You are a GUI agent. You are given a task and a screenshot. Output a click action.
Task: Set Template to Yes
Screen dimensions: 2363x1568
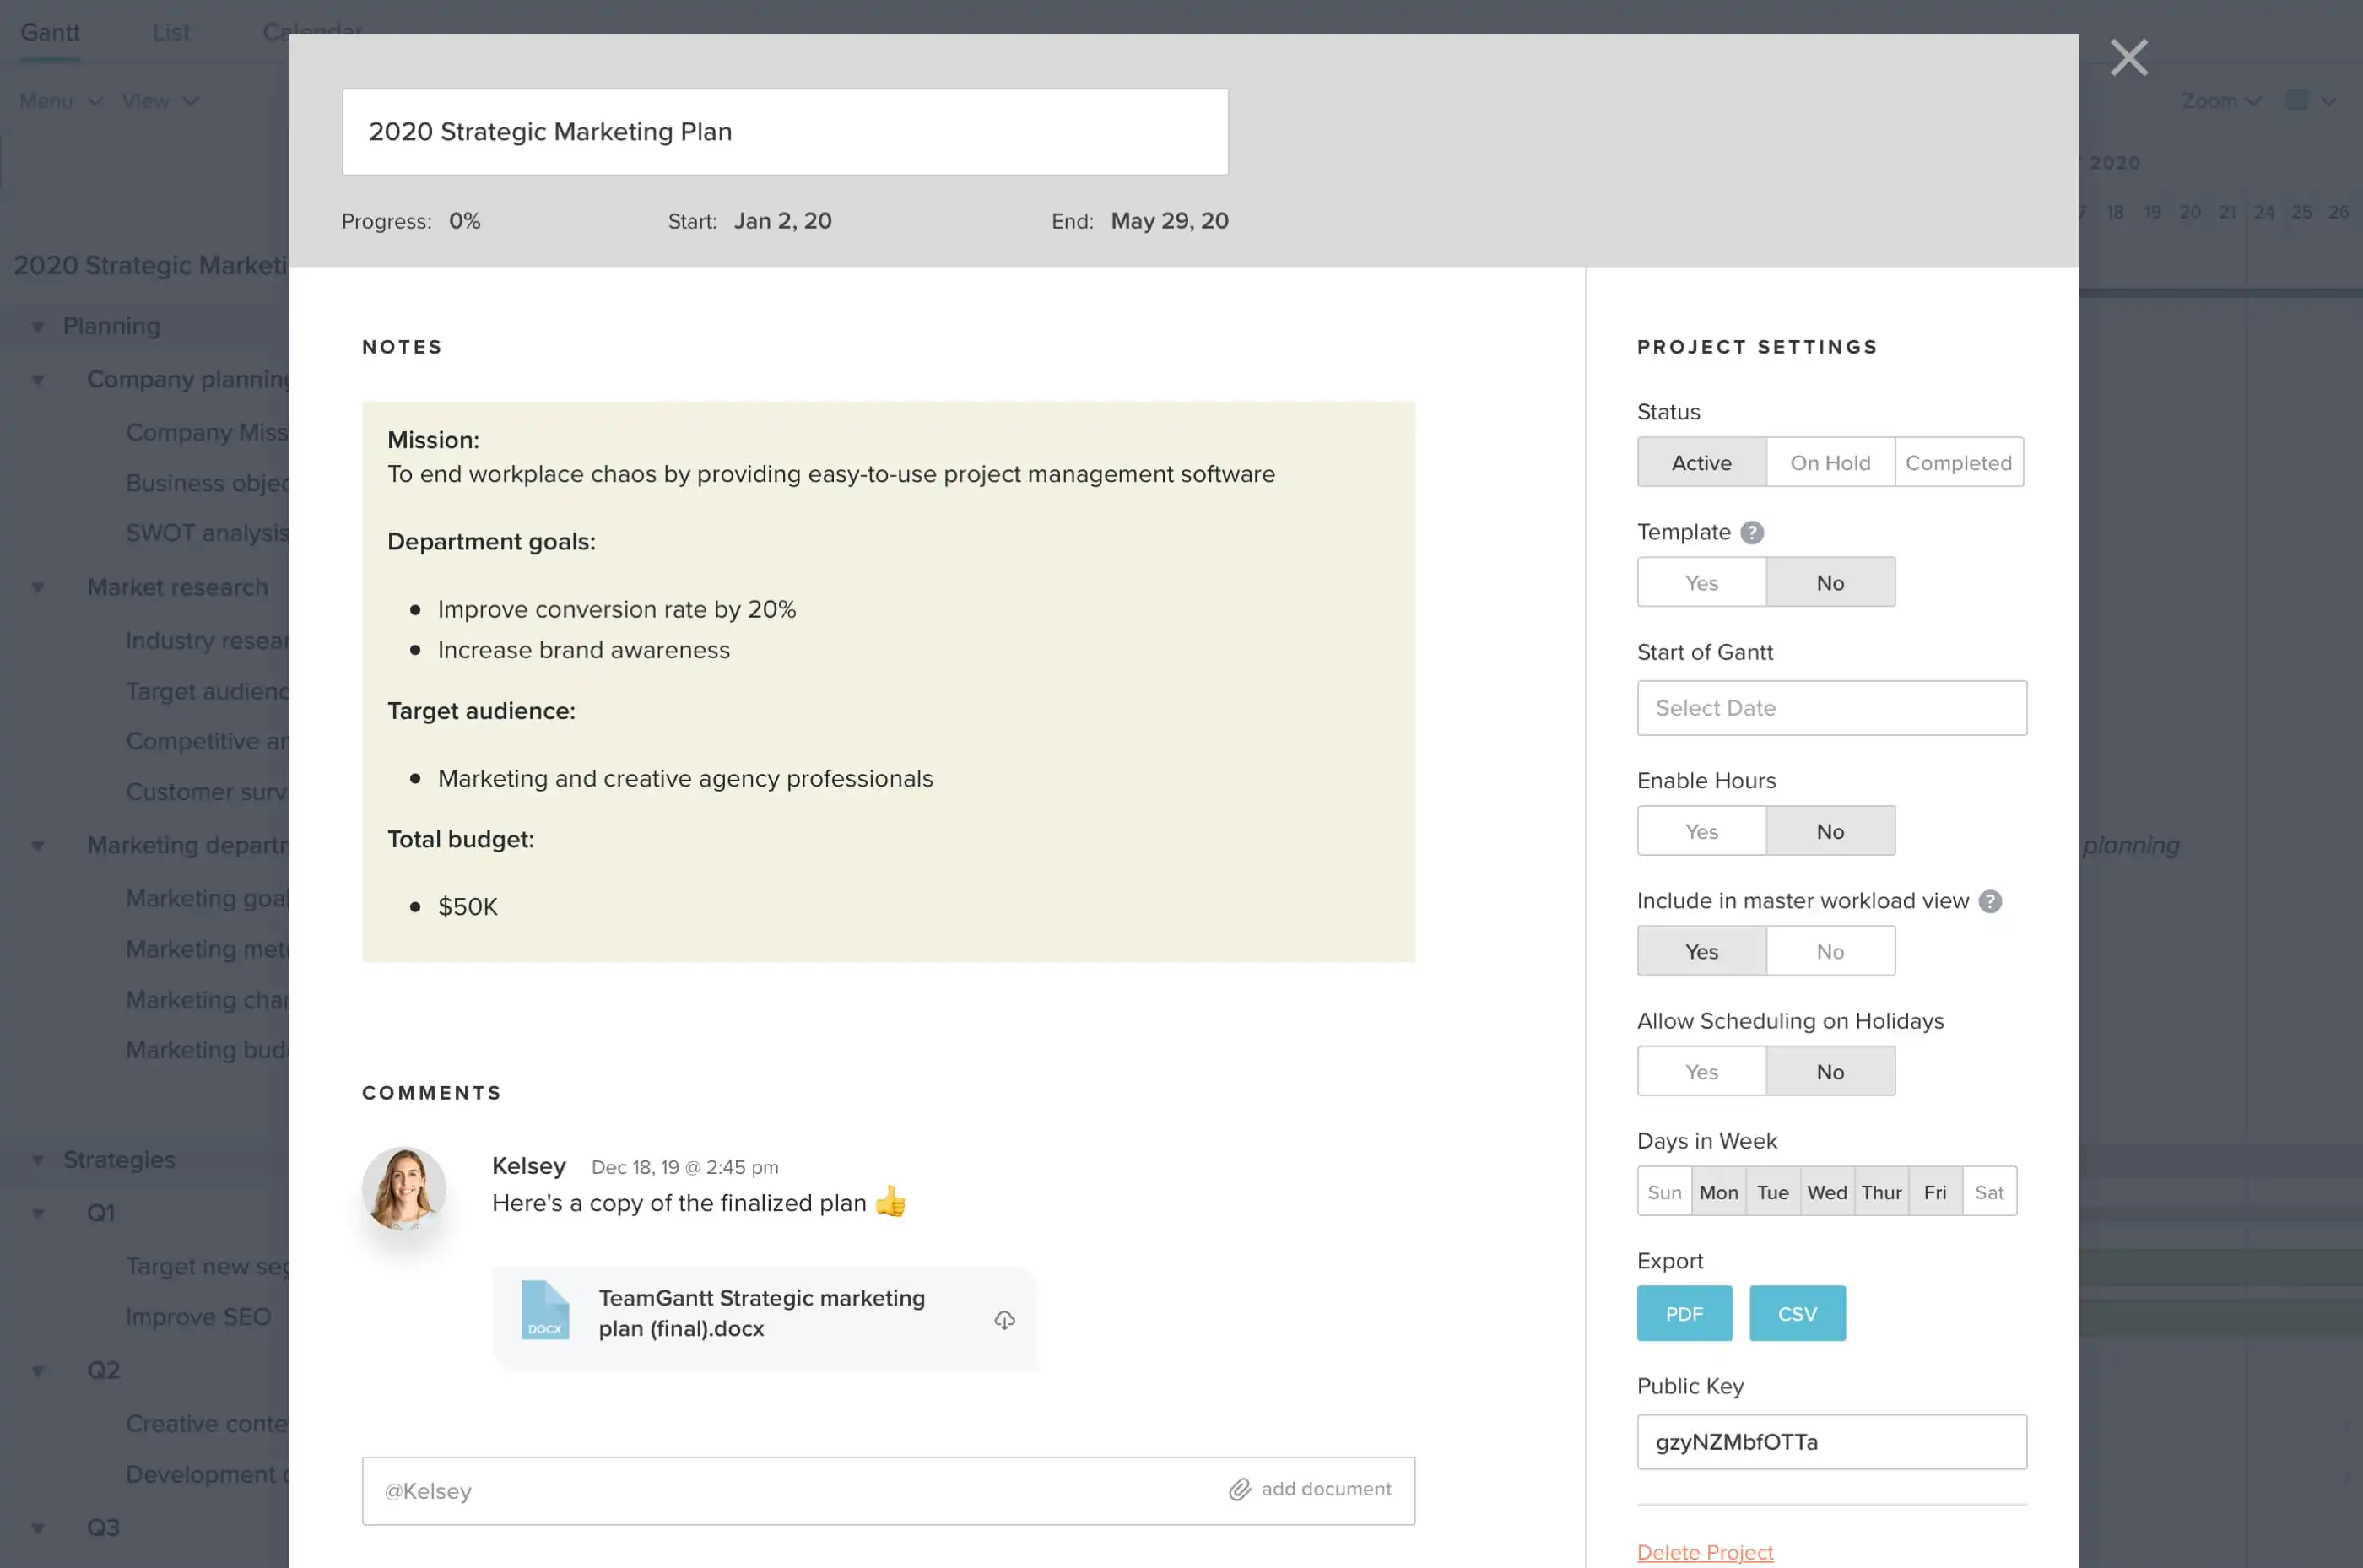(x=1701, y=583)
